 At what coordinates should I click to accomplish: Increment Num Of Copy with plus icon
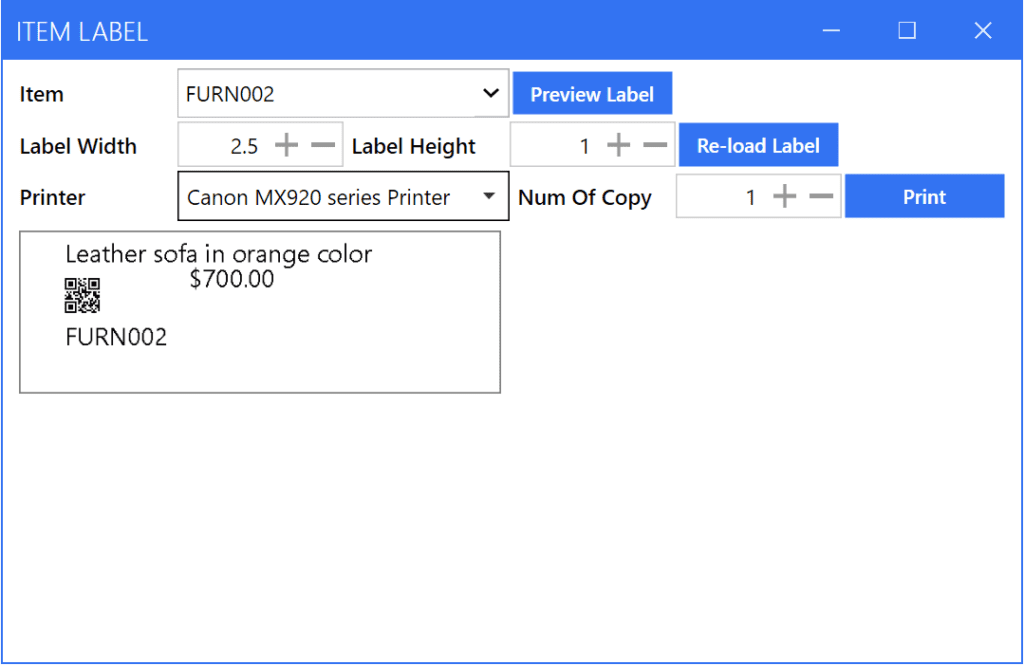[785, 197]
